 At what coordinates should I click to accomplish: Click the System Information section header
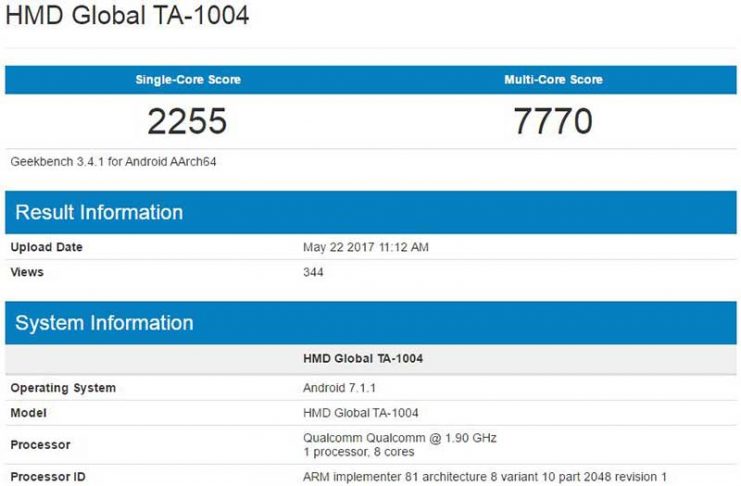pos(104,323)
